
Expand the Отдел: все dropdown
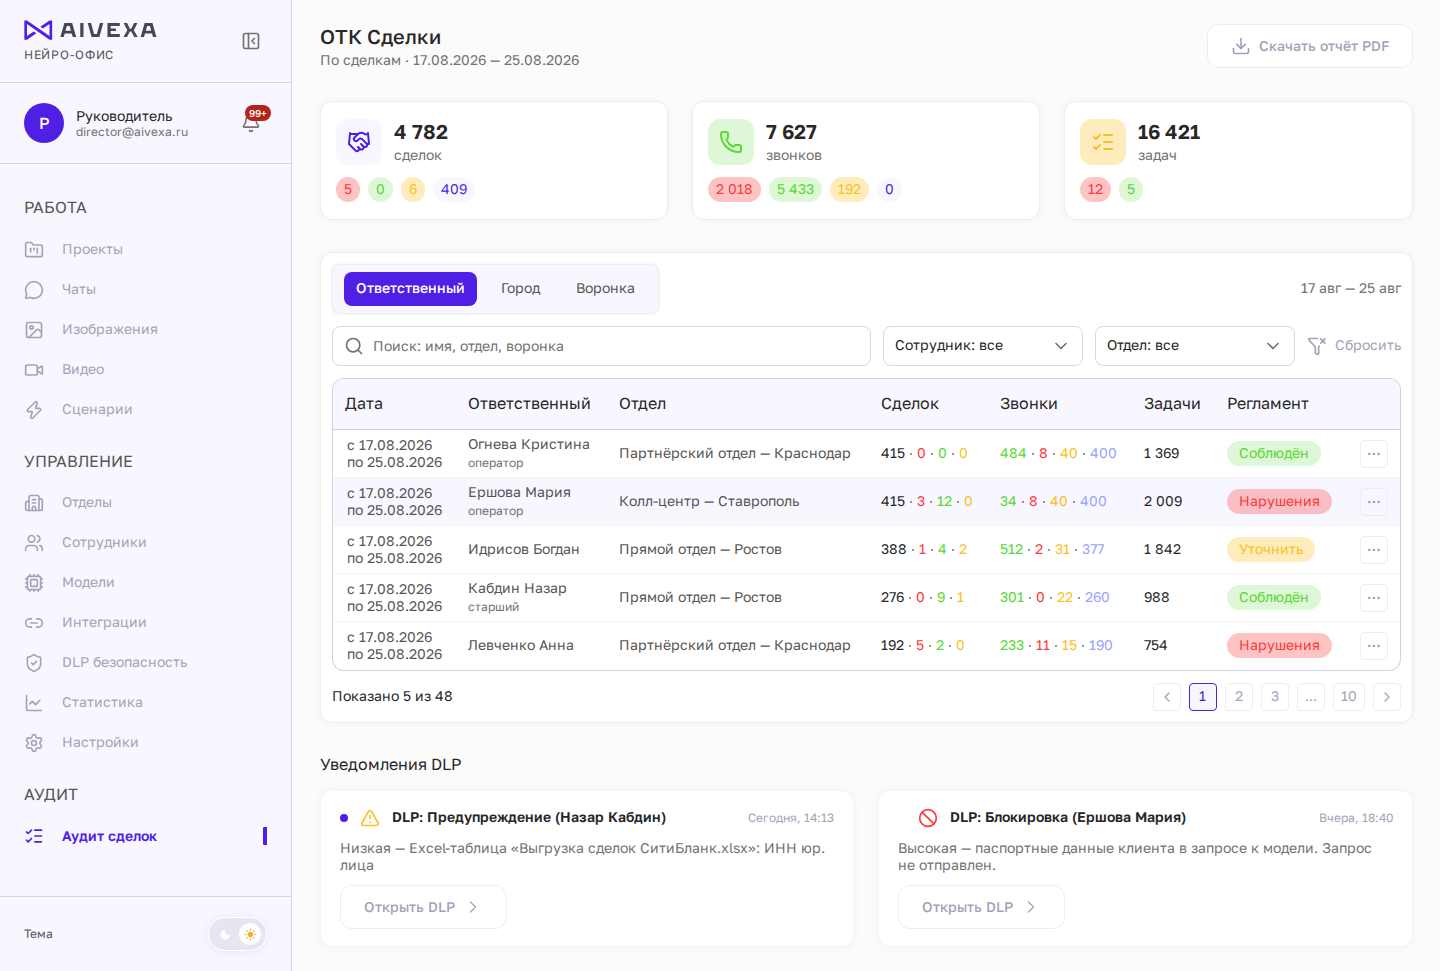point(1195,346)
